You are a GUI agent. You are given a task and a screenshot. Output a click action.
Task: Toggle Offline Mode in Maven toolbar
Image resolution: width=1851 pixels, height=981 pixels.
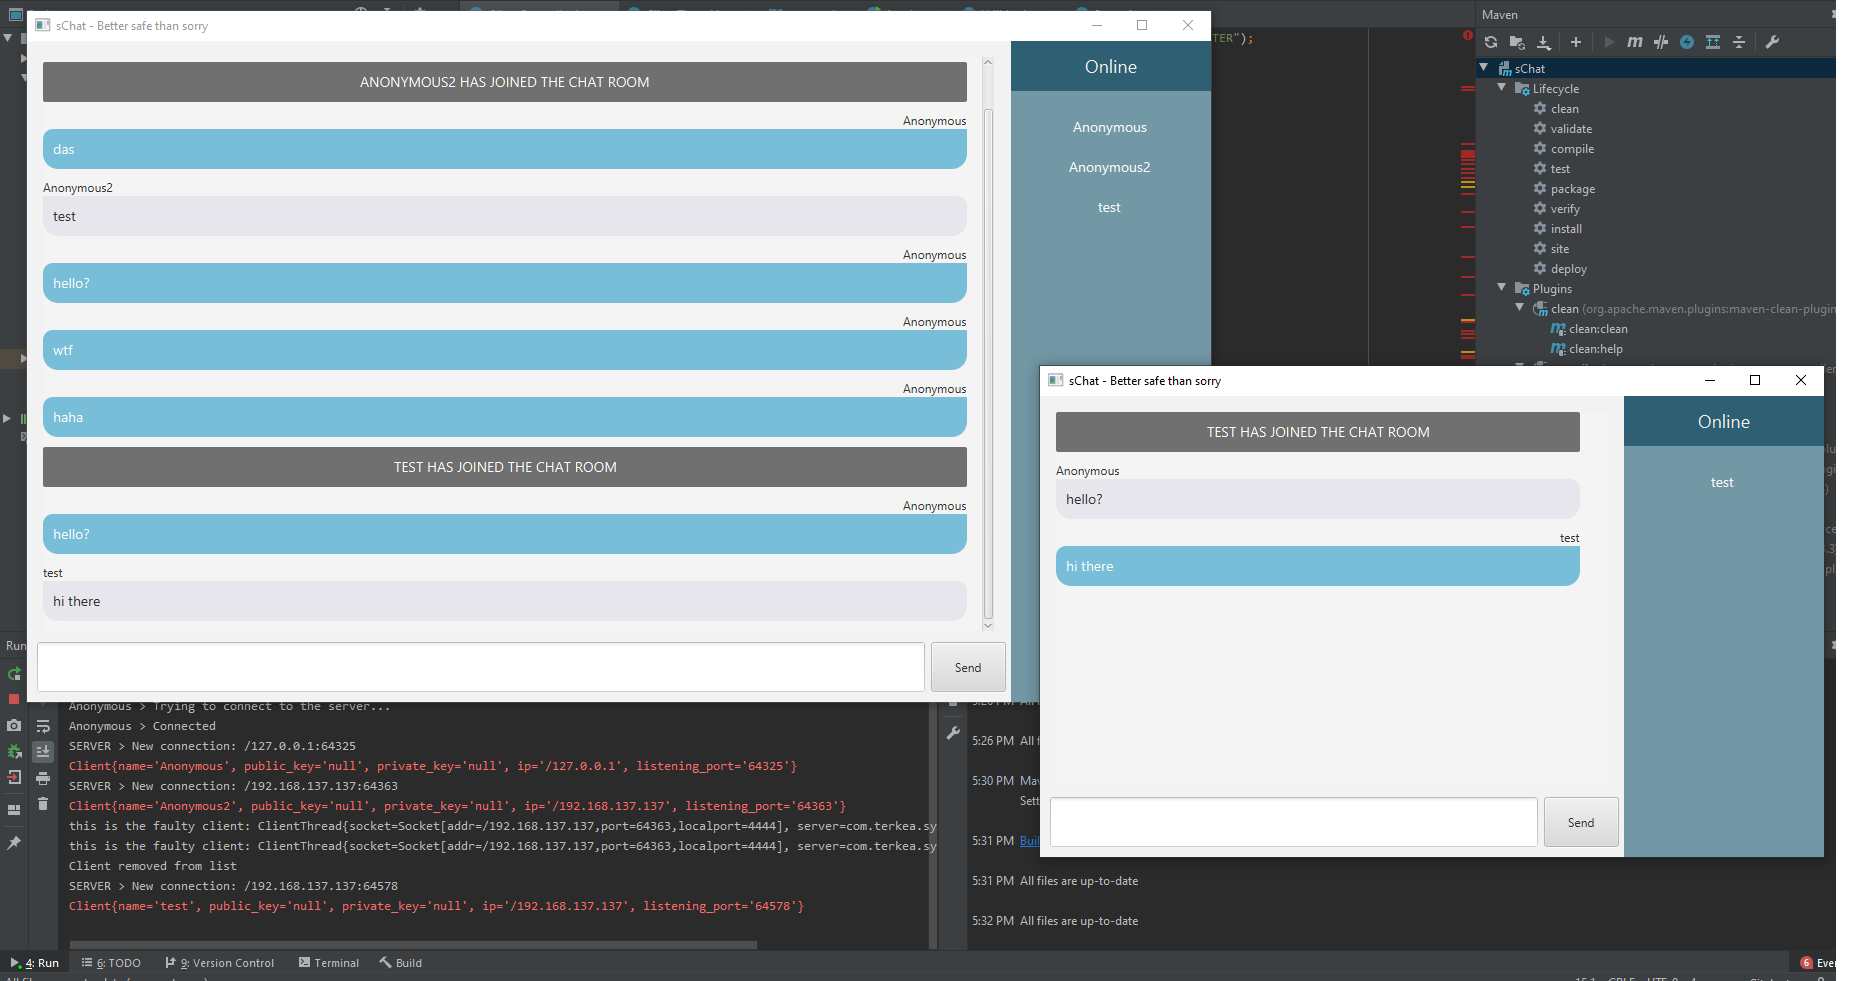(x=1661, y=42)
